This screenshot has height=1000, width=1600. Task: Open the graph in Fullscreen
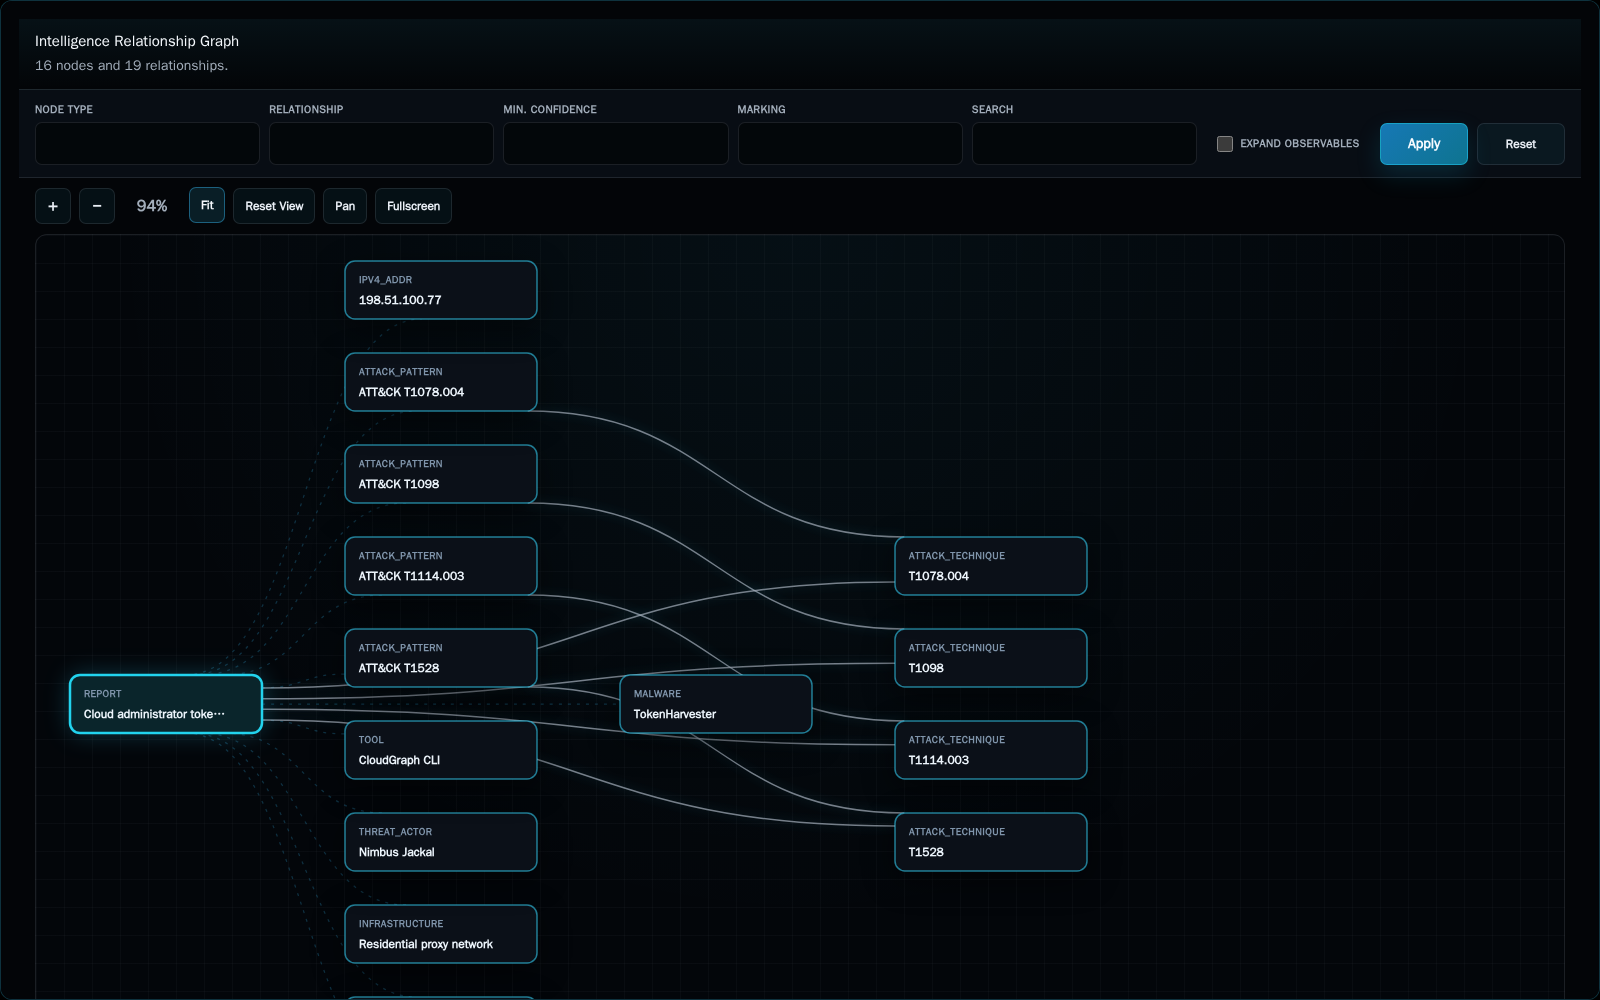tap(413, 206)
